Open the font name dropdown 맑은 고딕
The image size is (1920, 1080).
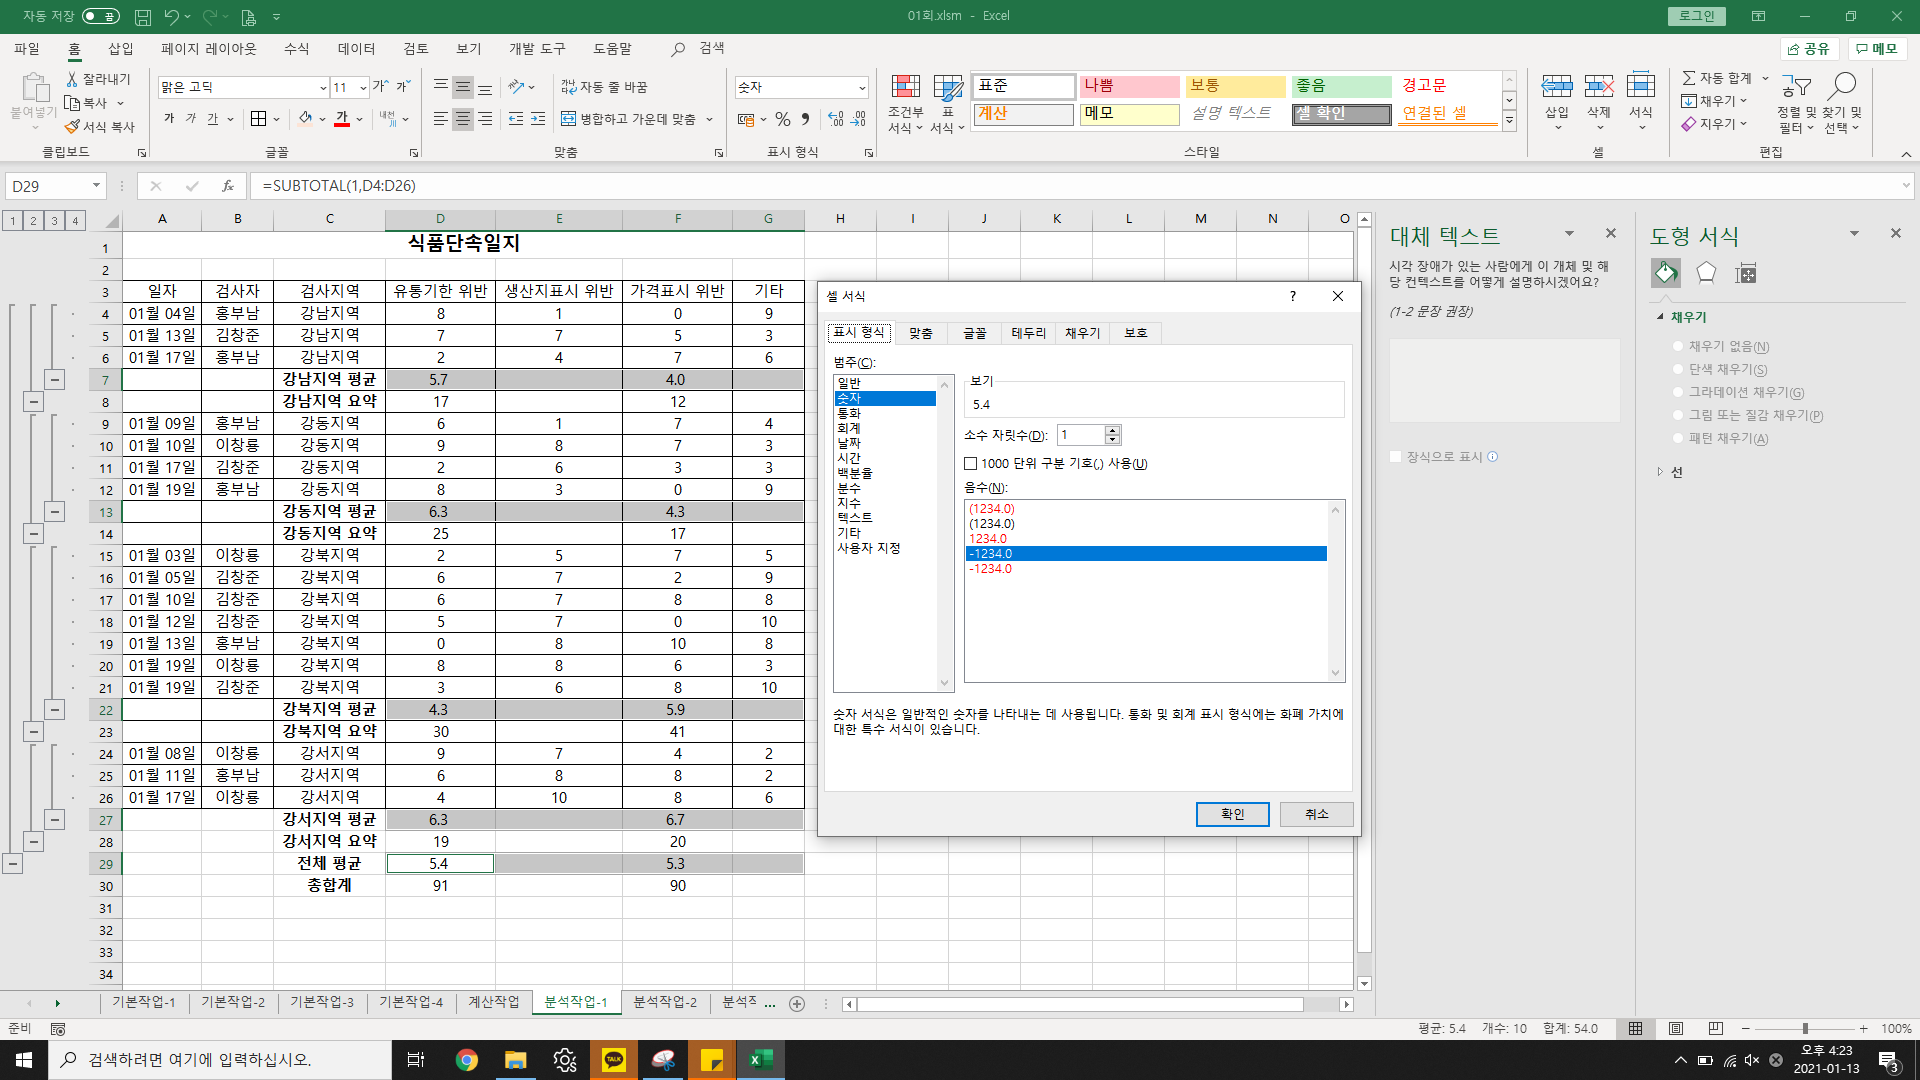pyautogui.click(x=323, y=88)
